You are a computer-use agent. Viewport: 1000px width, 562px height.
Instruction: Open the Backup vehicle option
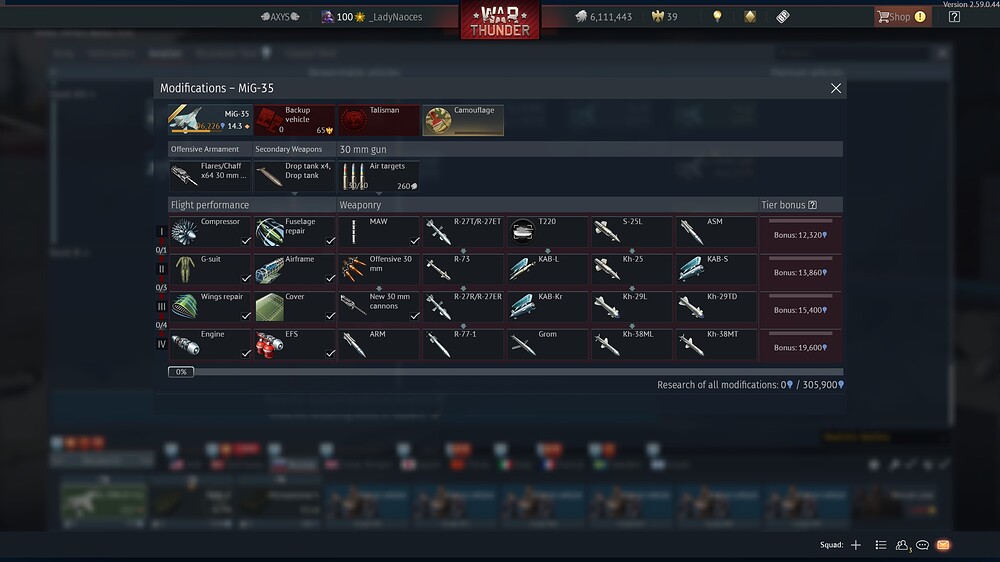point(294,120)
